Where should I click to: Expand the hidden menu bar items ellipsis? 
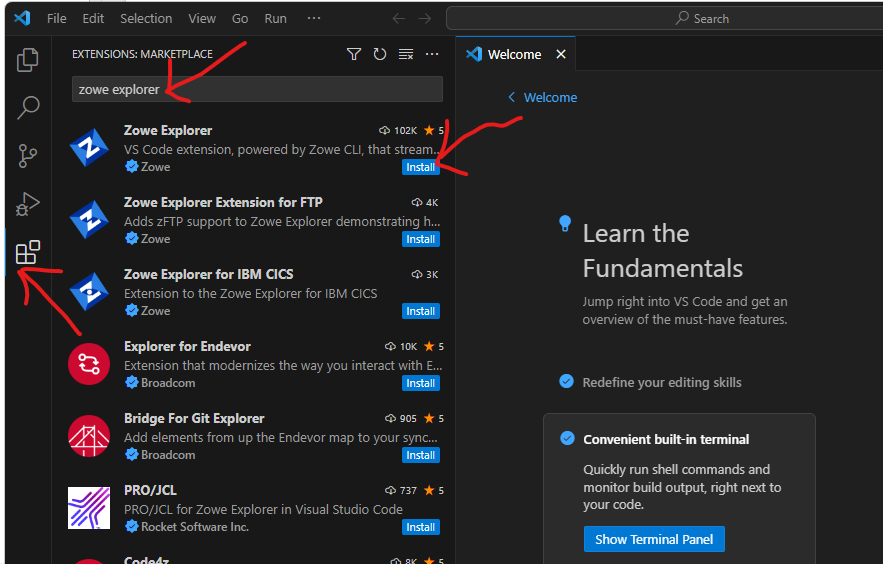tap(314, 18)
